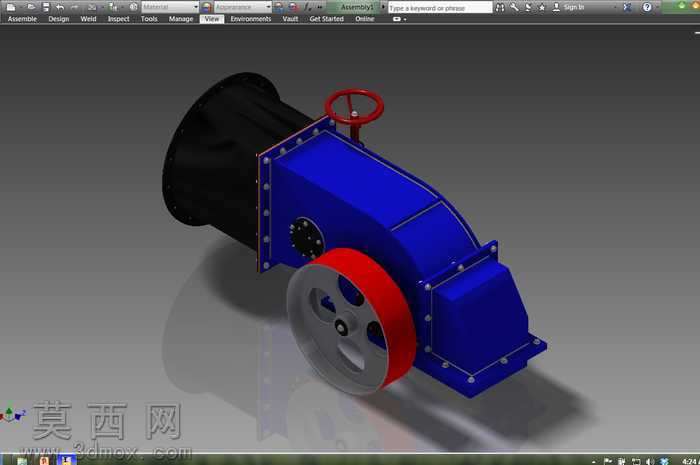The height and width of the screenshot is (465, 700).
Task: Toggle the ribbon display state button after Online
Action: click(x=397, y=19)
